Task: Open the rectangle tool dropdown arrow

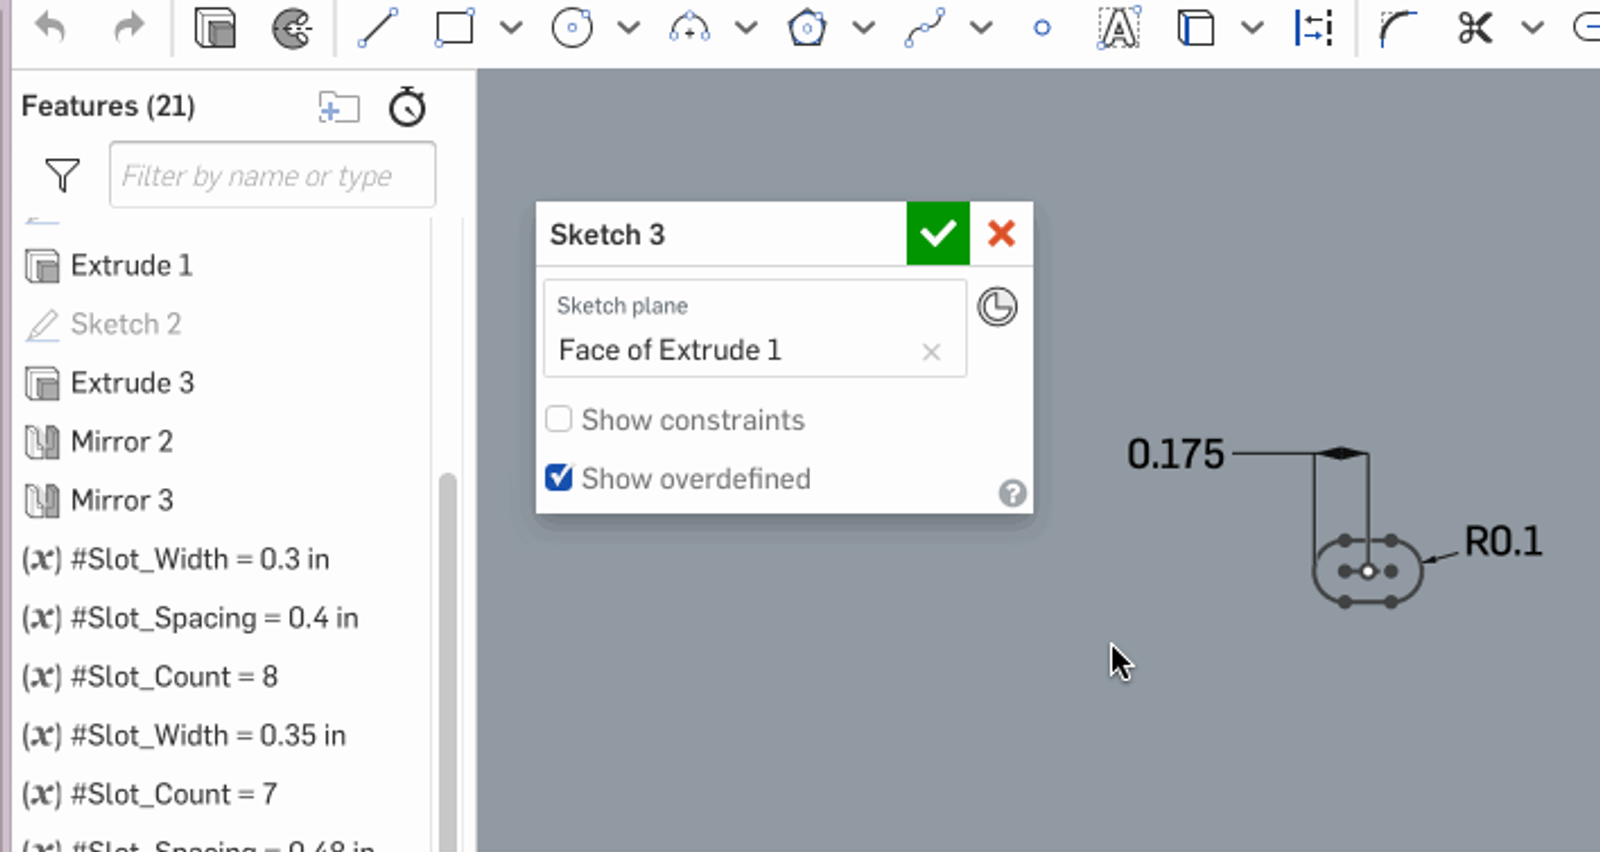Action: pyautogui.click(x=511, y=28)
